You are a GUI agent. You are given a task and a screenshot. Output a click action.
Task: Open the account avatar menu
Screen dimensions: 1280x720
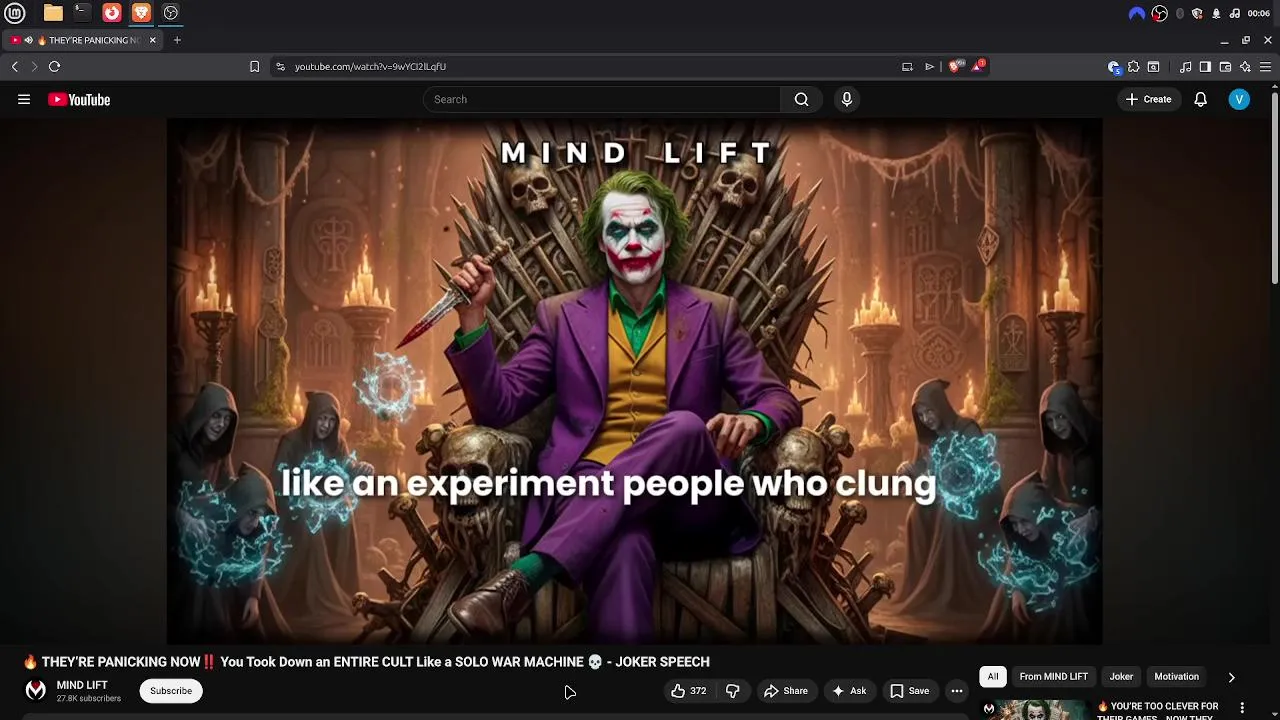pos(1239,99)
